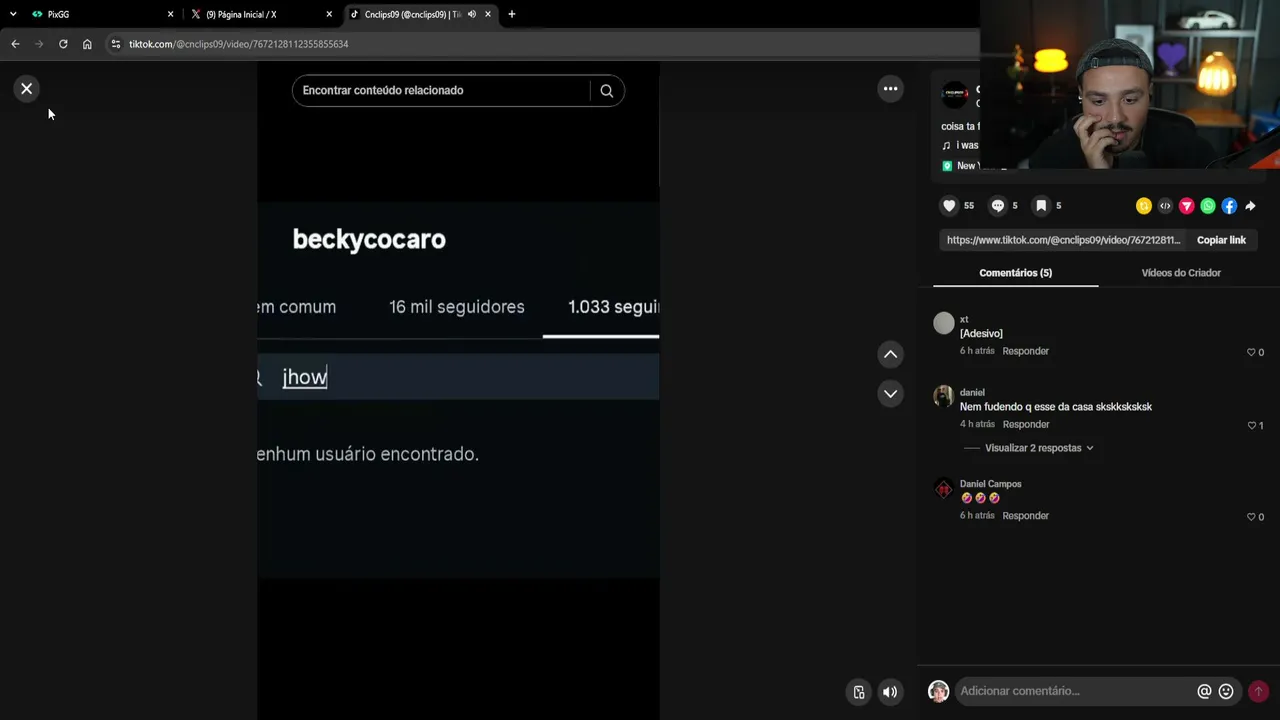
Task: Expand daniel's 2 replies
Action: (1039, 448)
